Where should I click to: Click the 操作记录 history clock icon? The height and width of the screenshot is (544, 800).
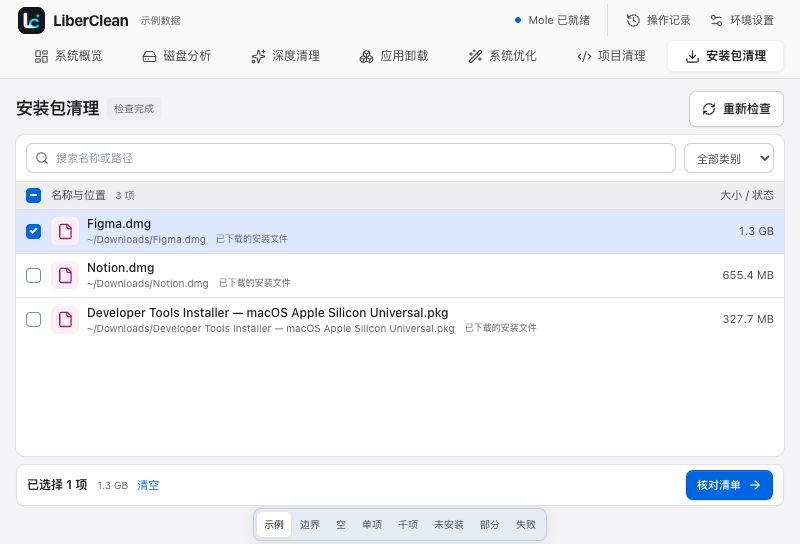[x=633, y=20]
